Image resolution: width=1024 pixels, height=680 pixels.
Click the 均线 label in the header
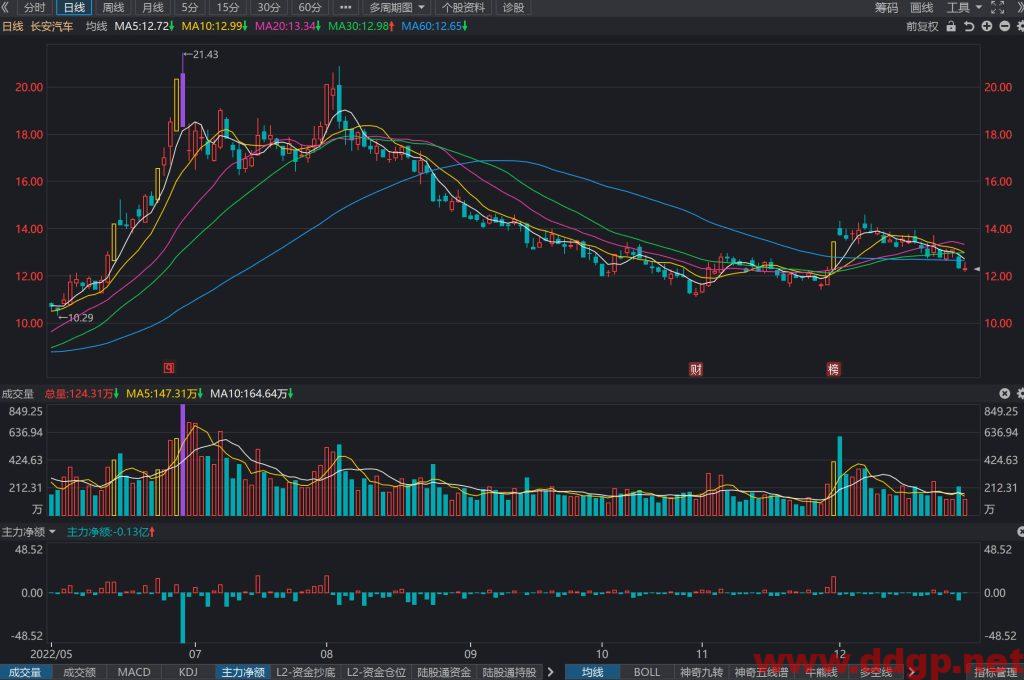96,26
